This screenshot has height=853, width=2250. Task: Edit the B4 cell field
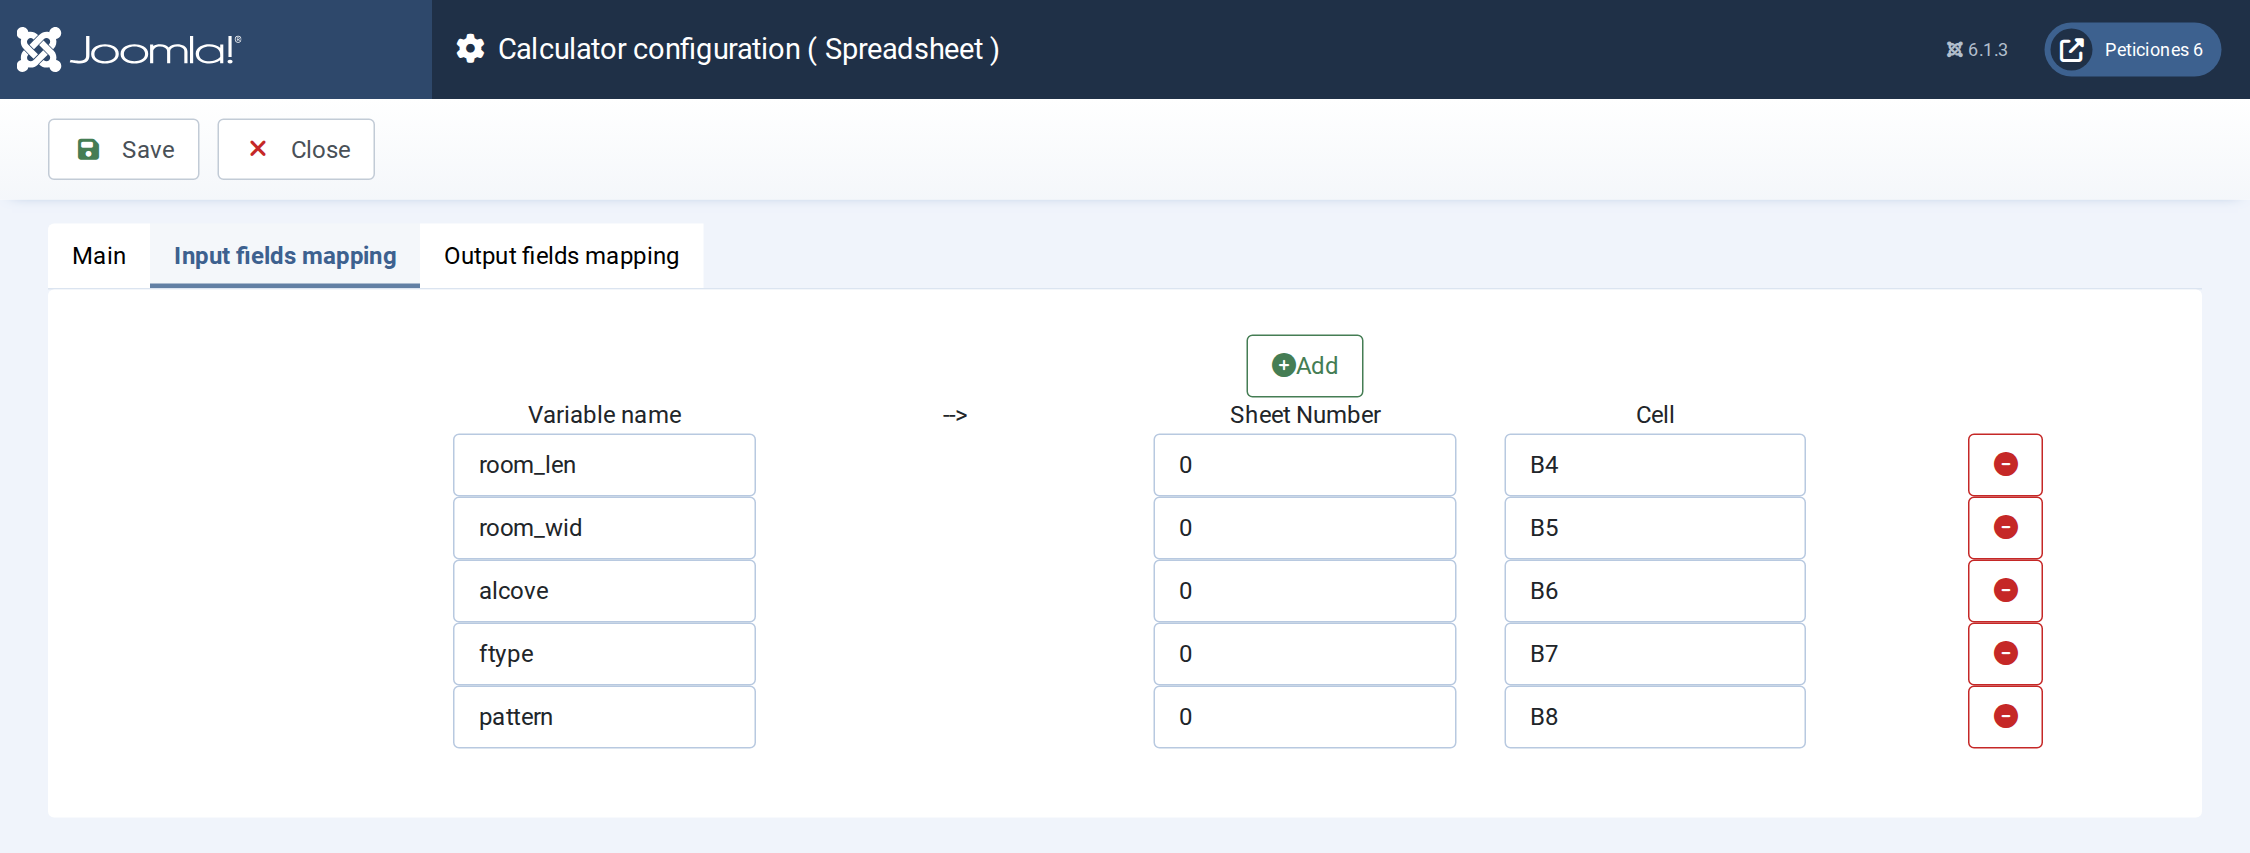point(1655,465)
